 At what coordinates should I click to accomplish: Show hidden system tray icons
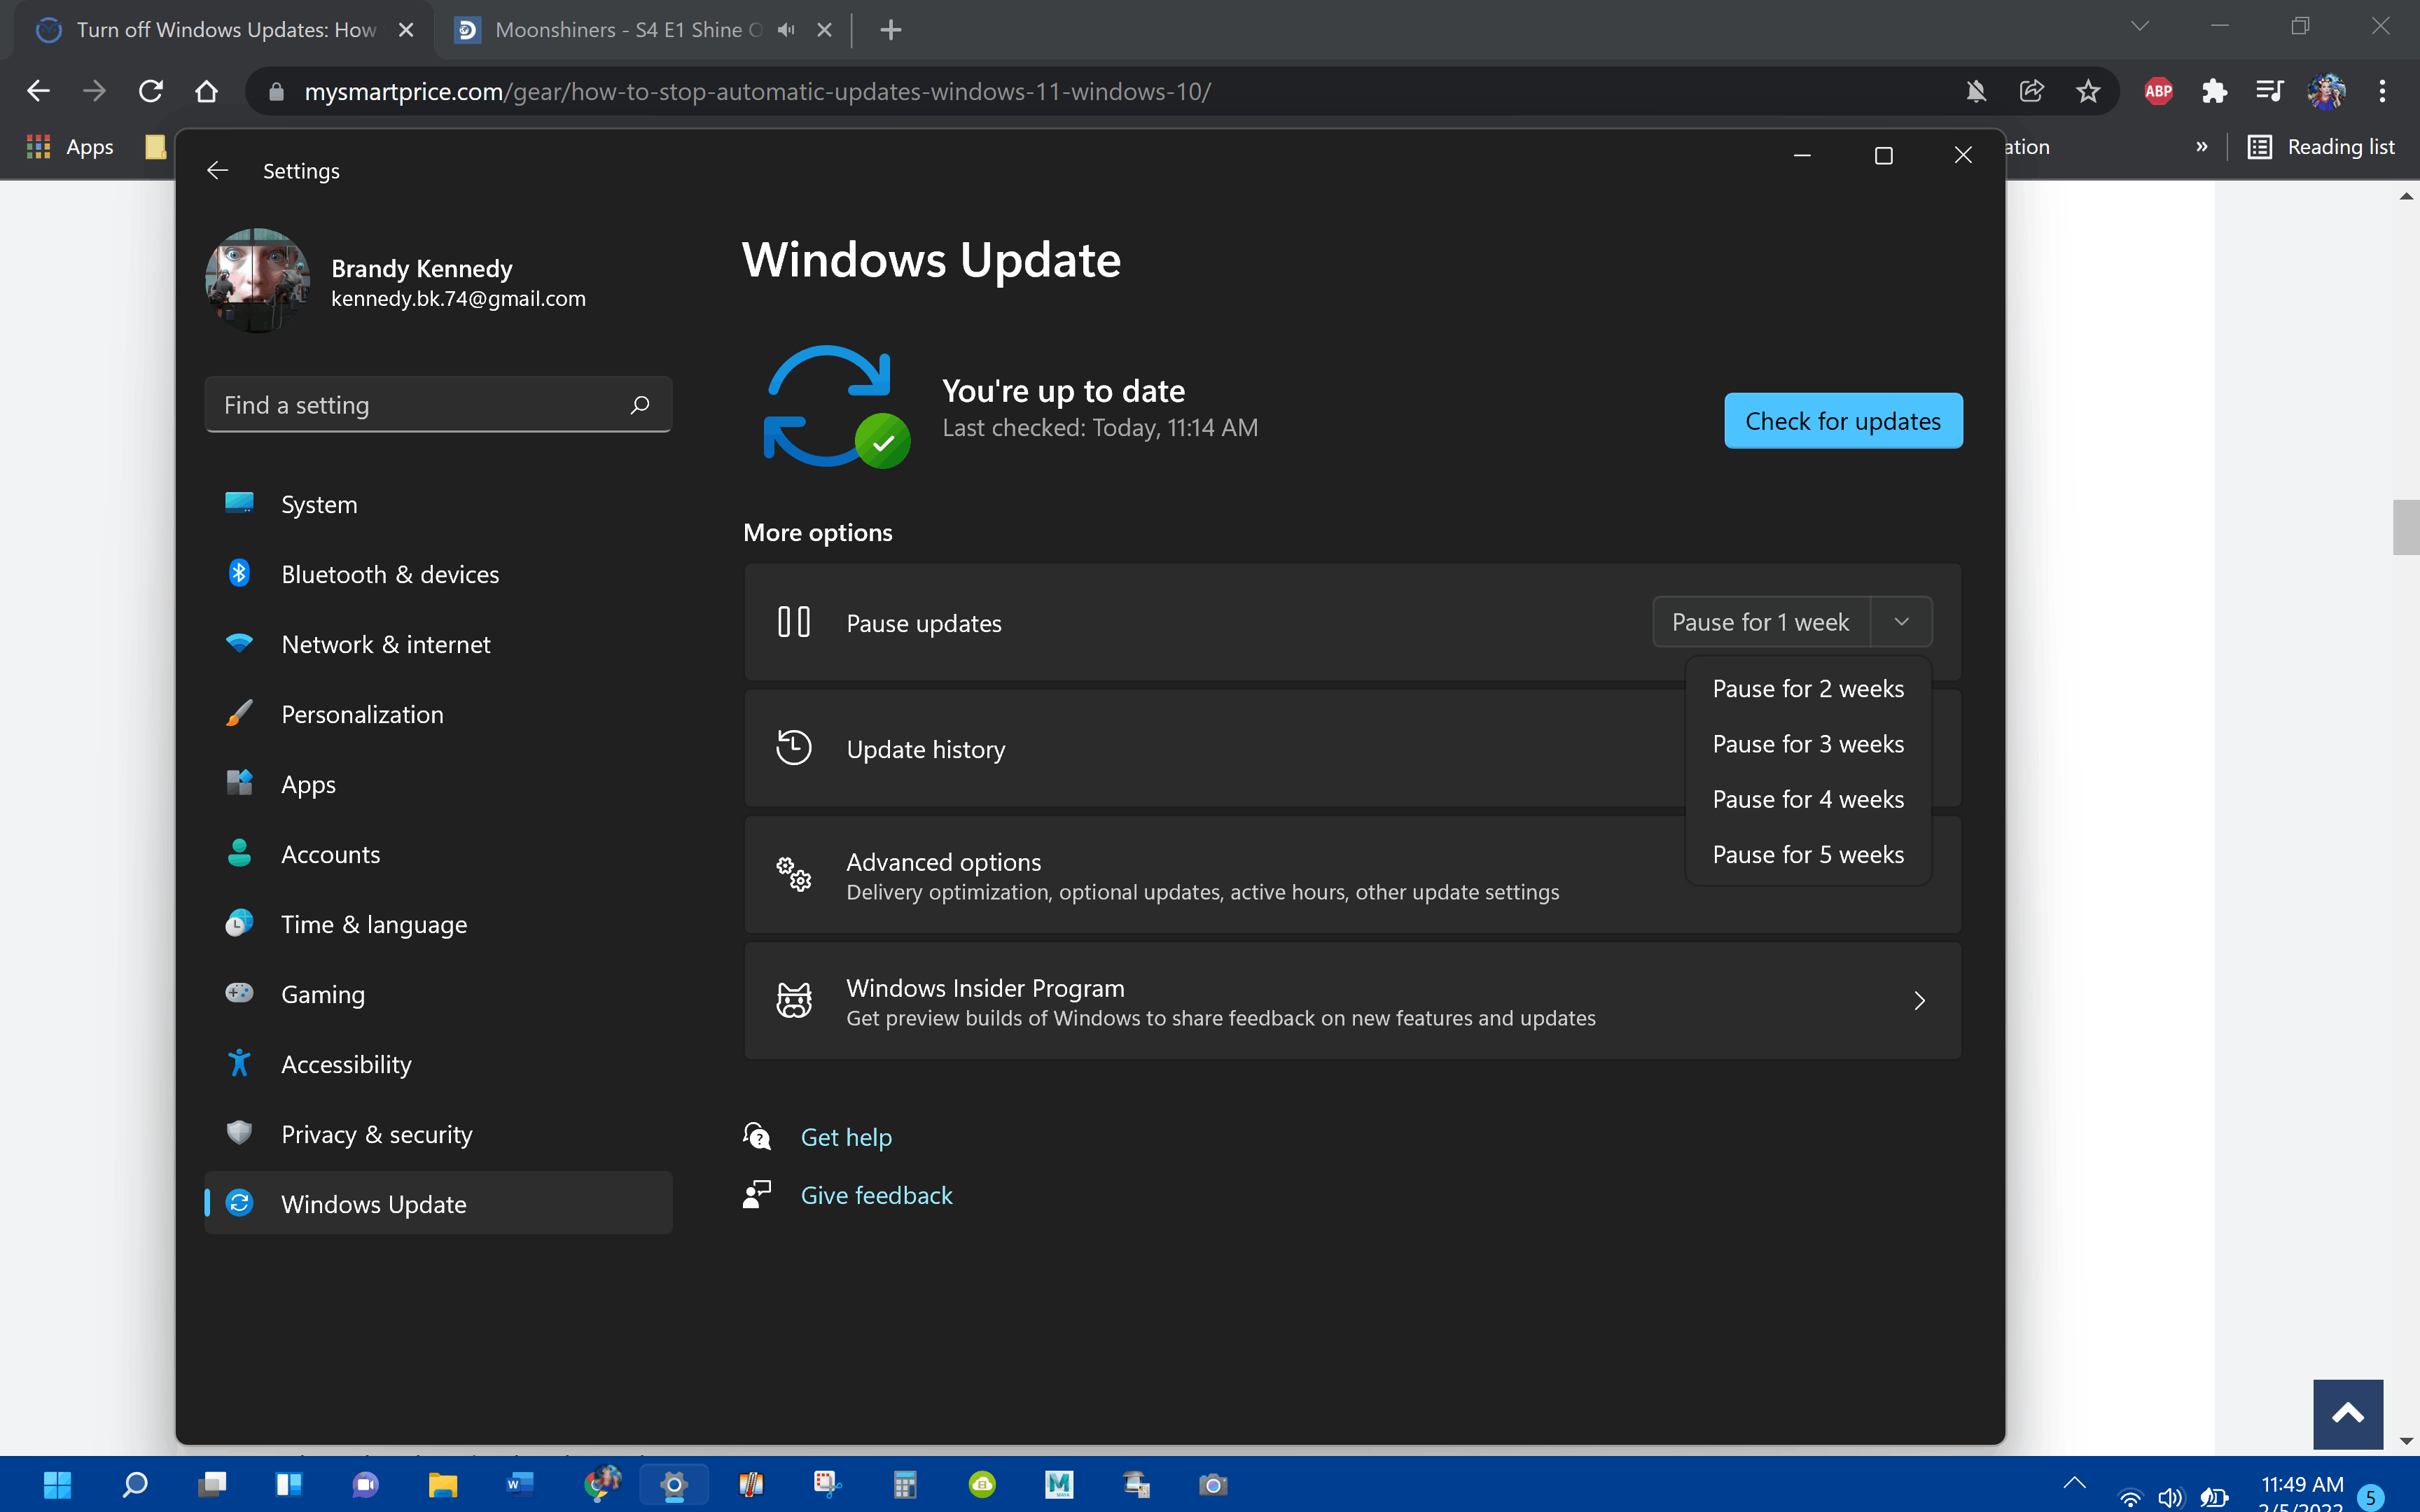coord(2074,1484)
